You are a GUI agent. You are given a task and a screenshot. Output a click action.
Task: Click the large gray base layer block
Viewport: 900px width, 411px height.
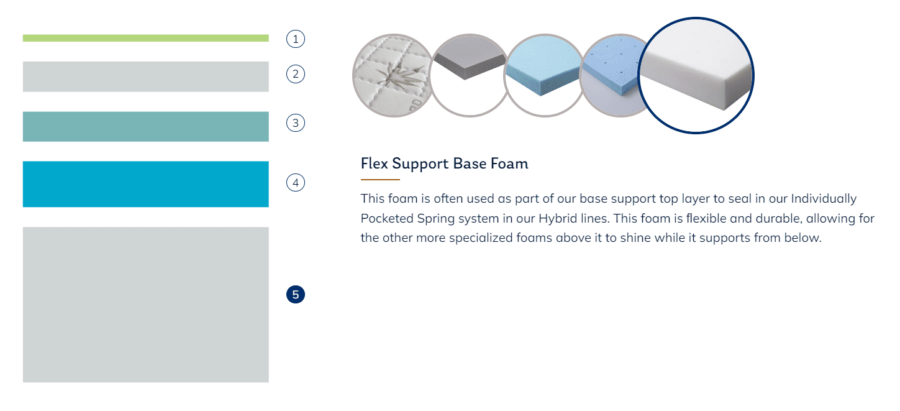(x=146, y=304)
